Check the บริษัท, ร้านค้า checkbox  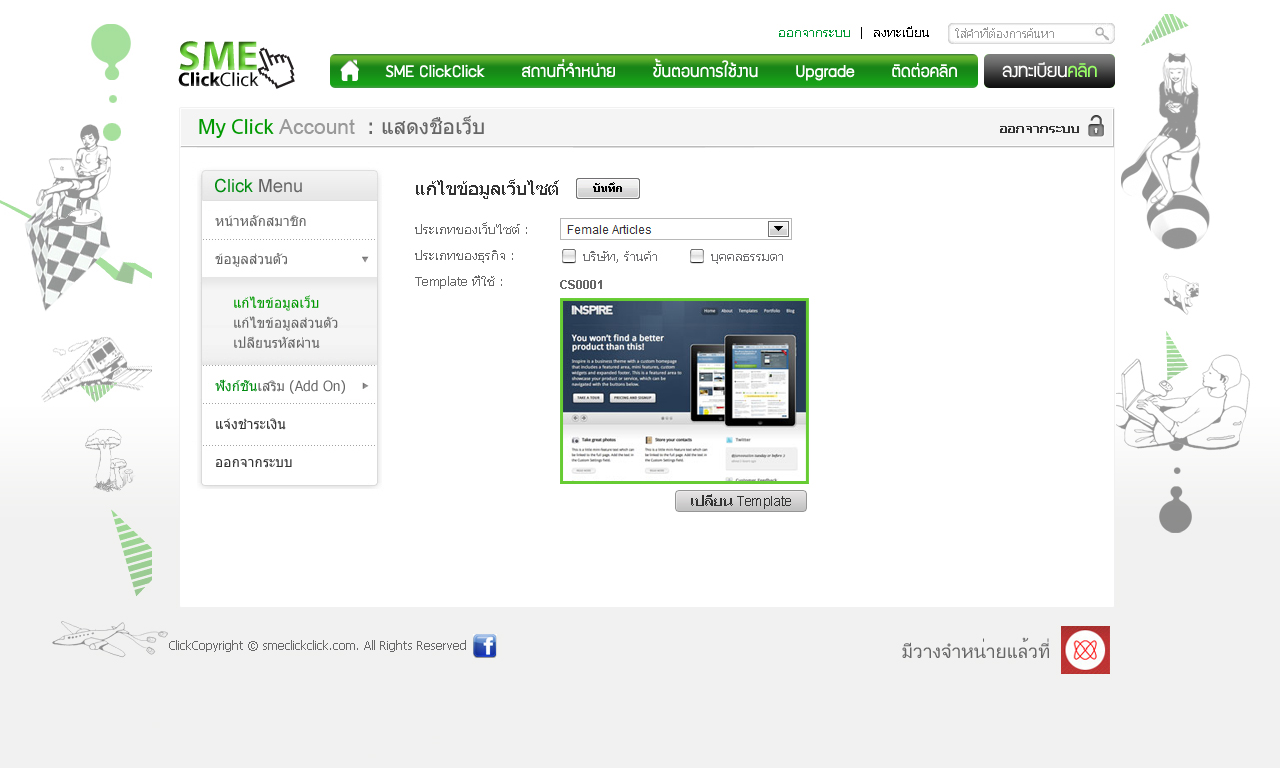(569, 256)
